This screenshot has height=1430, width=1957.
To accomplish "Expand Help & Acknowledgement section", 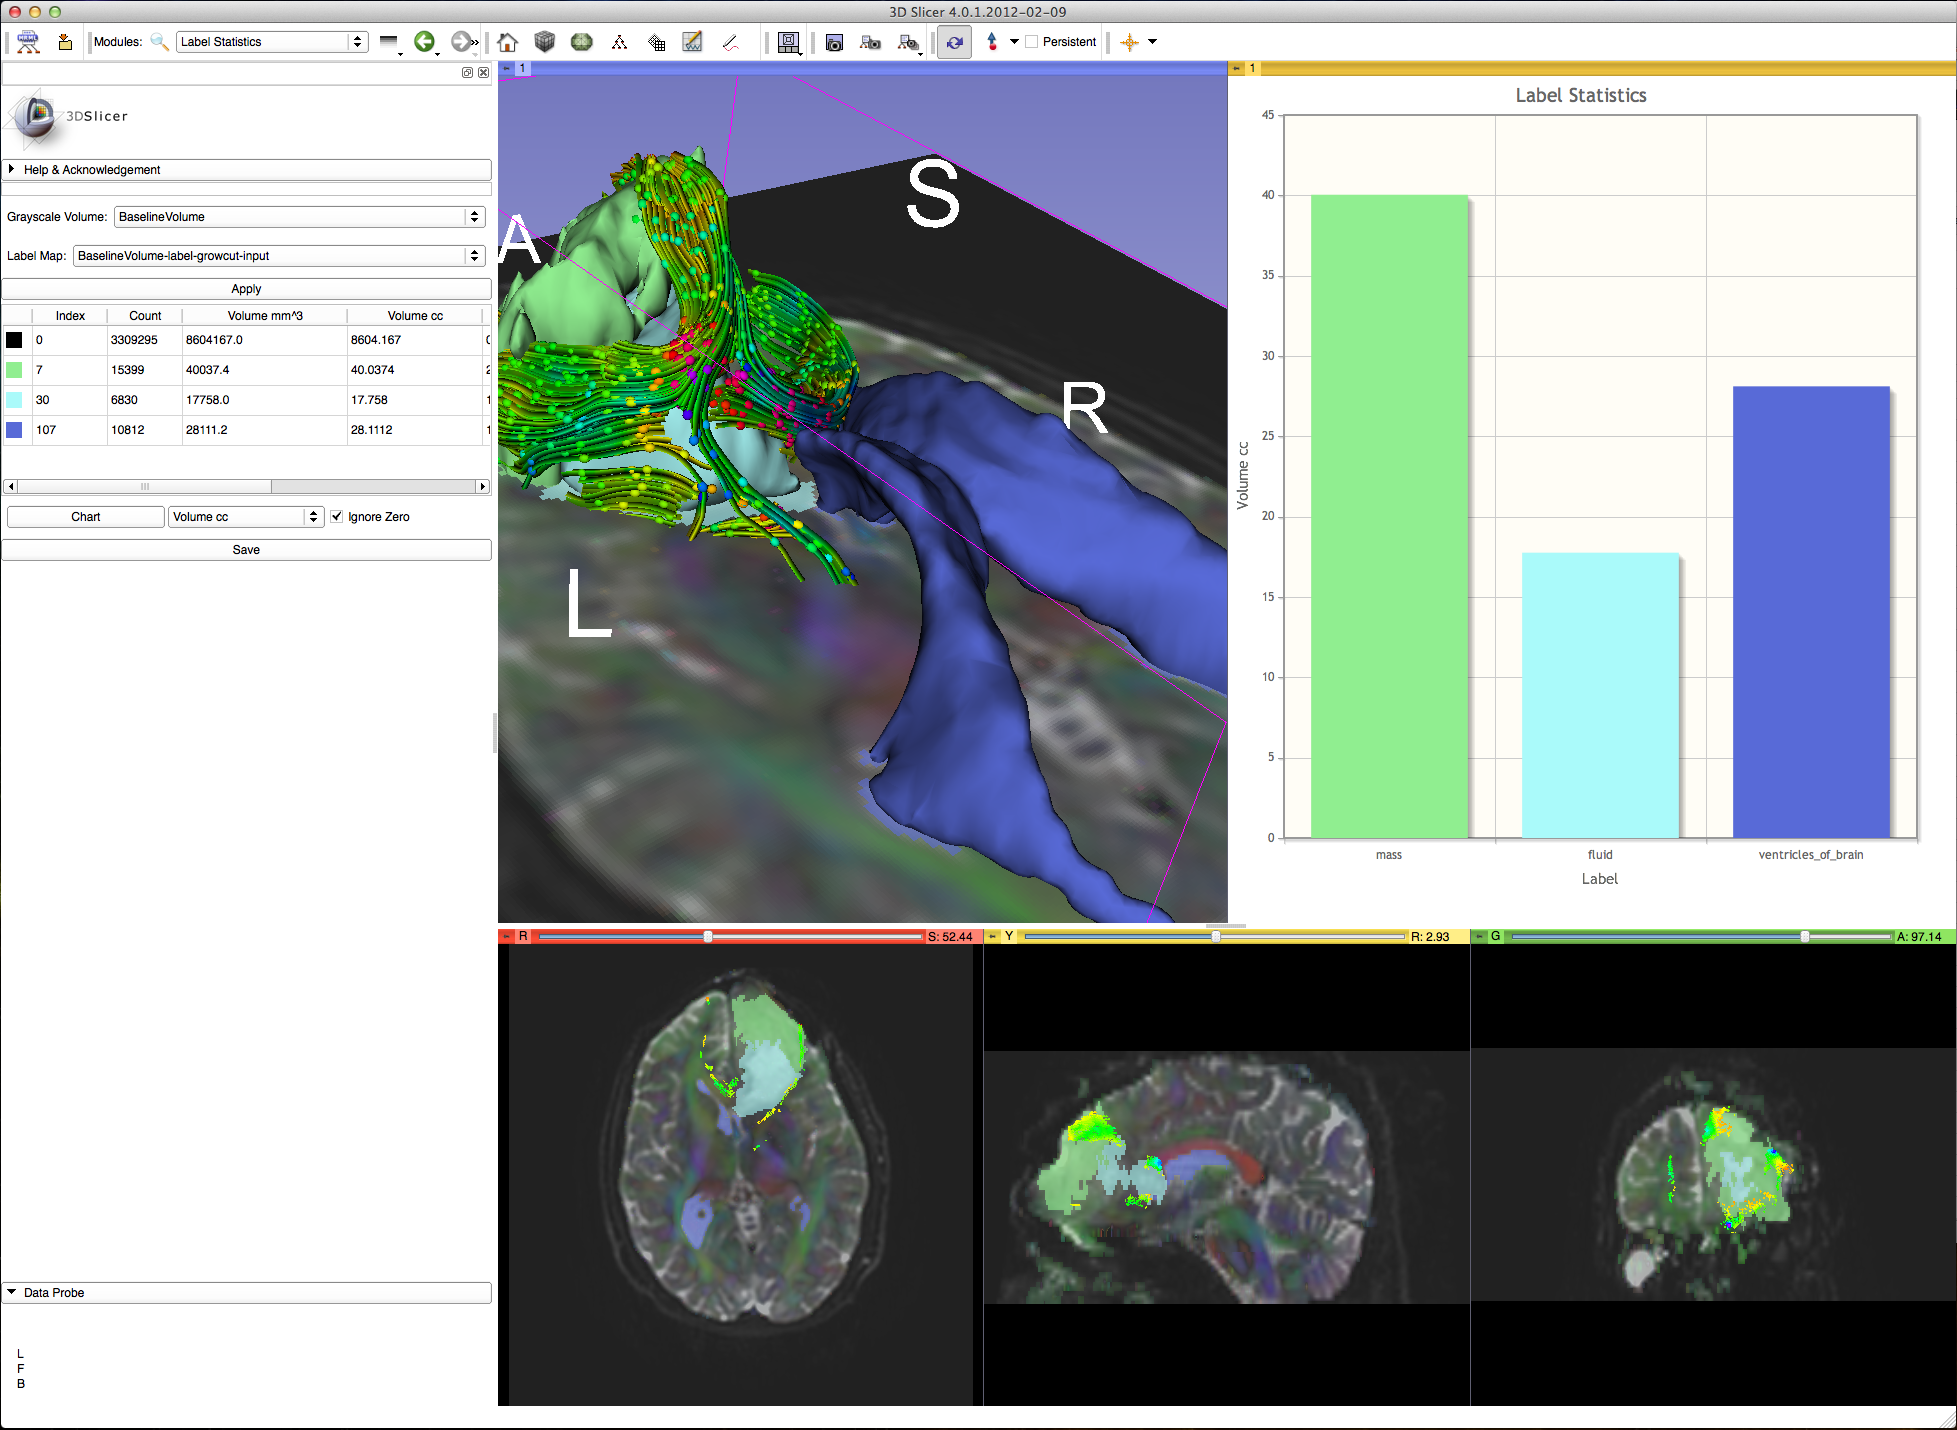I will (x=91, y=170).
